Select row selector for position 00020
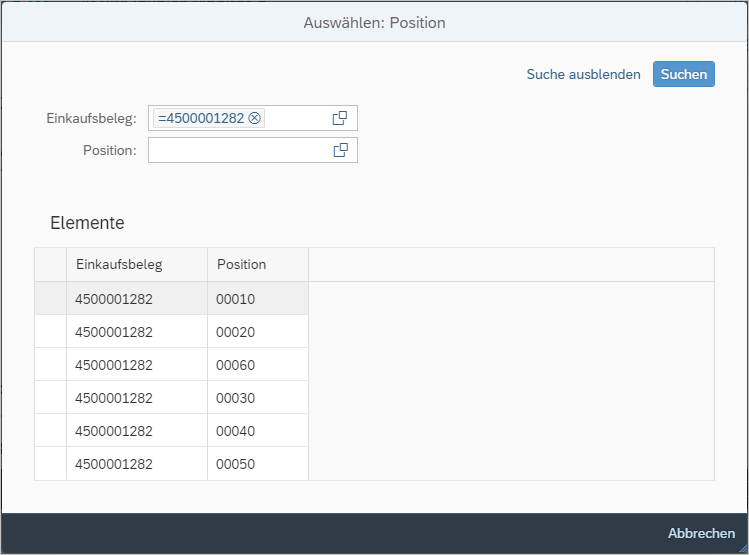Image resolution: width=749 pixels, height=555 pixels. 50,332
